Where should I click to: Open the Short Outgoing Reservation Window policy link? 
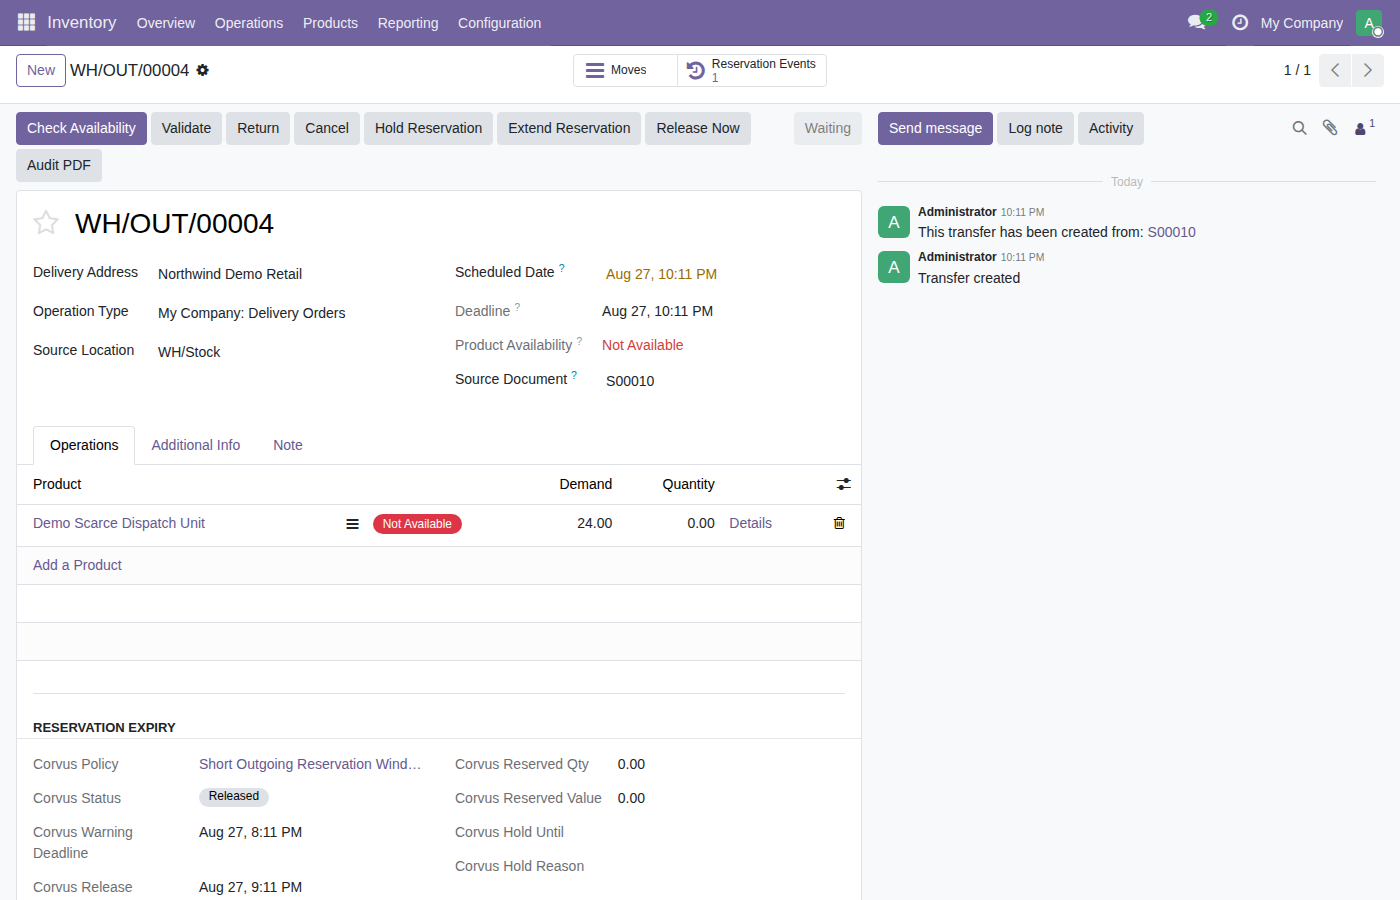(x=310, y=764)
